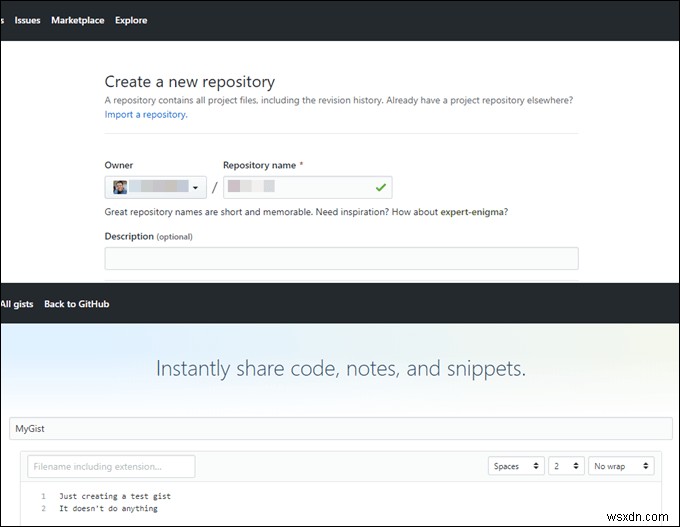680x527 pixels.
Task: Open the Spaces indent mode dropdown
Action: (516, 466)
